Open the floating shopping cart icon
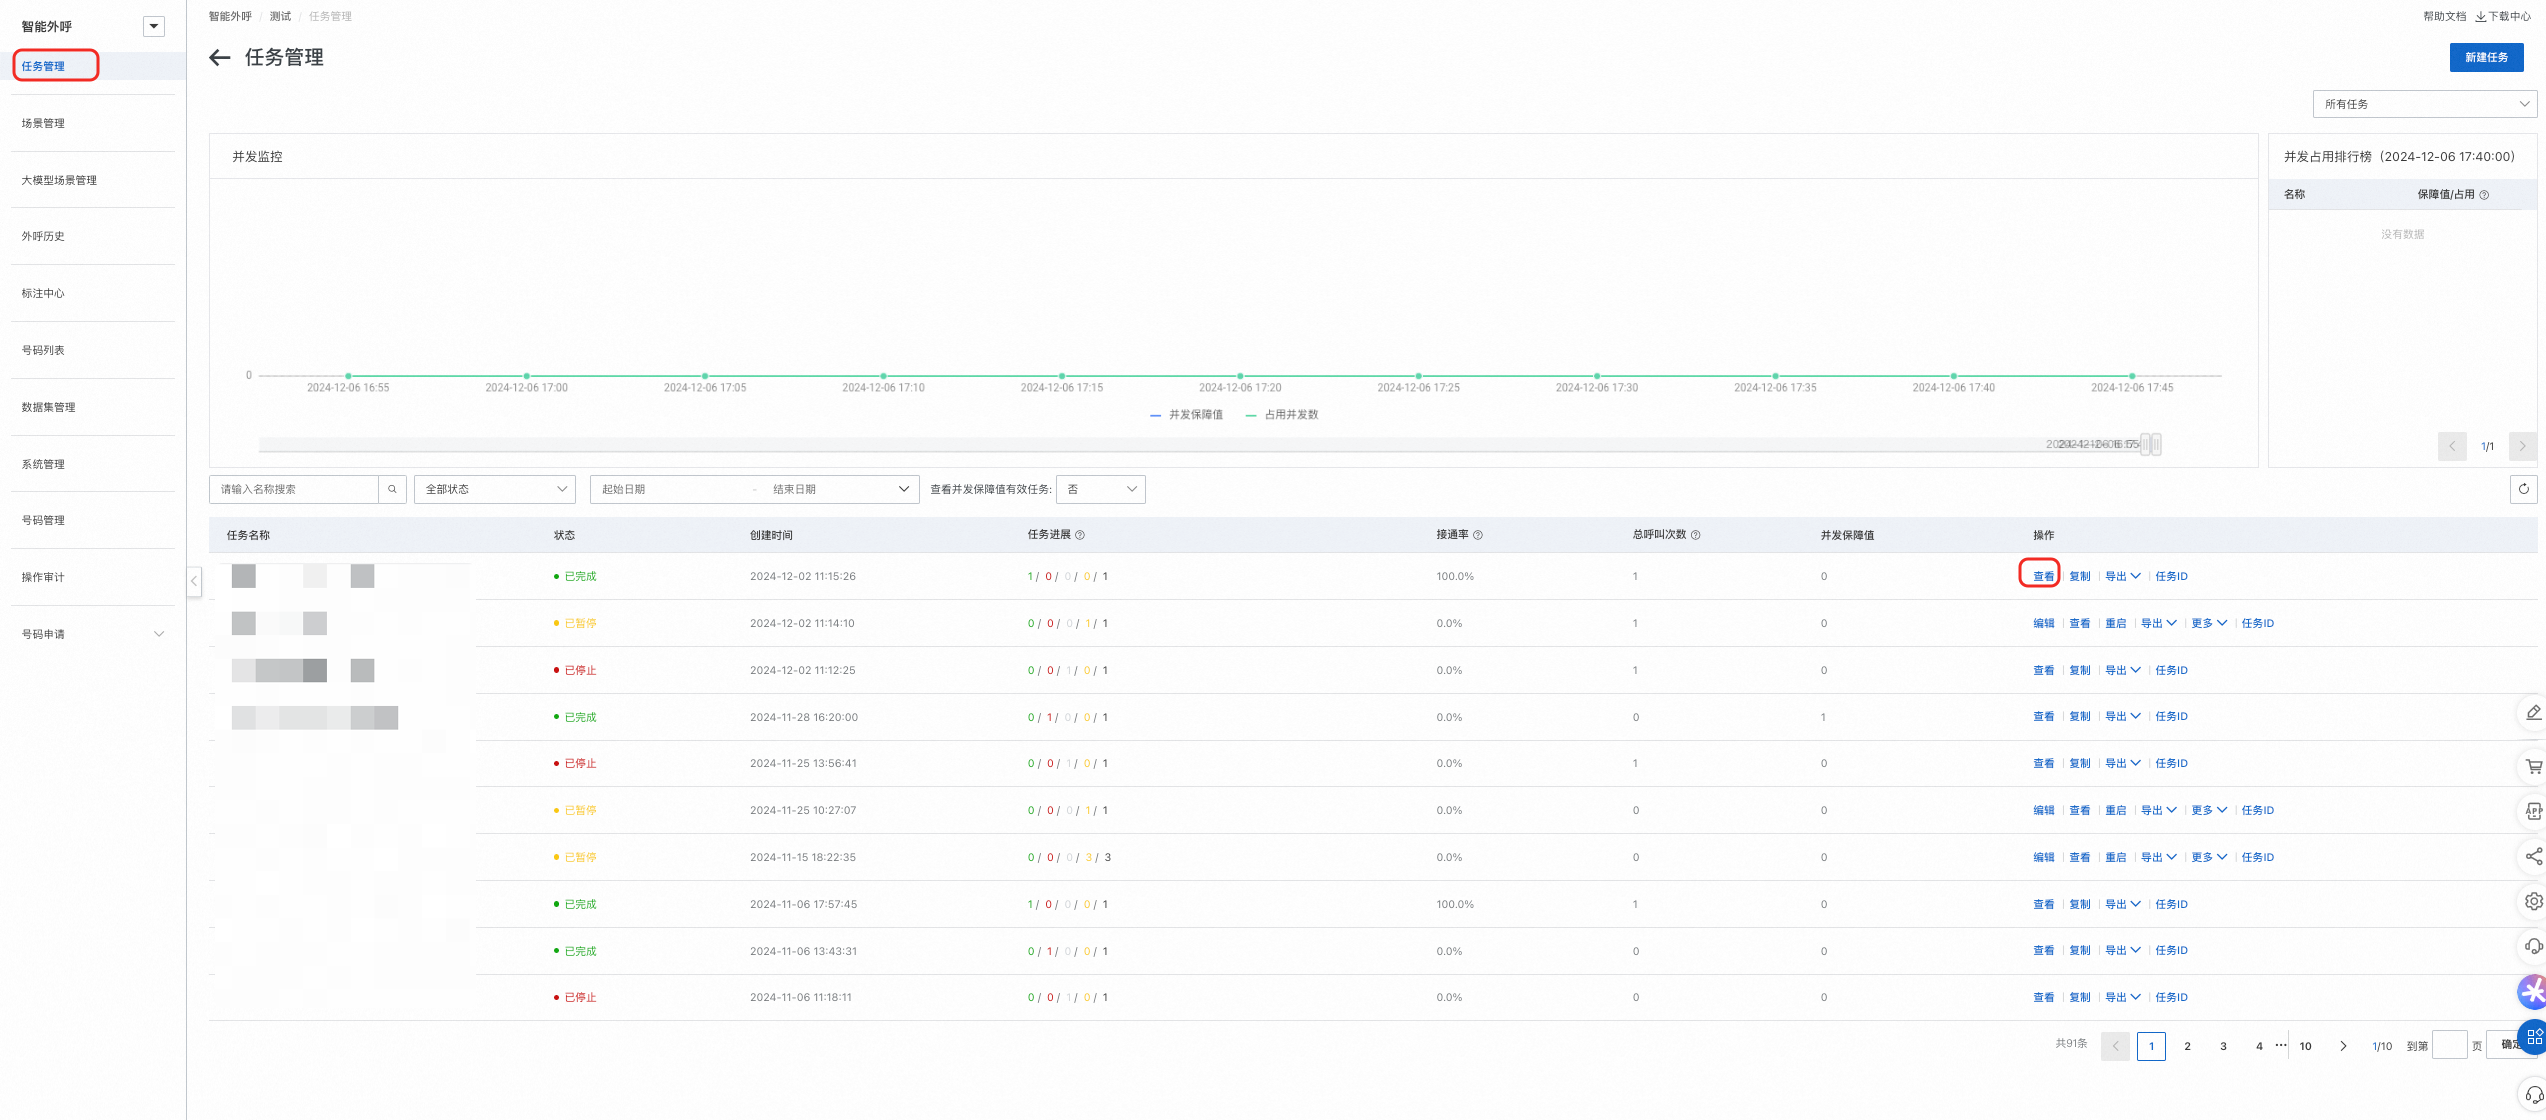This screenshot has width=2546, height=1120. click(x=2533, y=767)
